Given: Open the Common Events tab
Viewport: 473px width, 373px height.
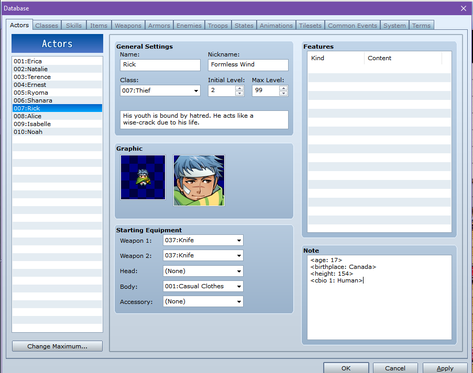Looking at the screenshot, I should coord(352,26).
